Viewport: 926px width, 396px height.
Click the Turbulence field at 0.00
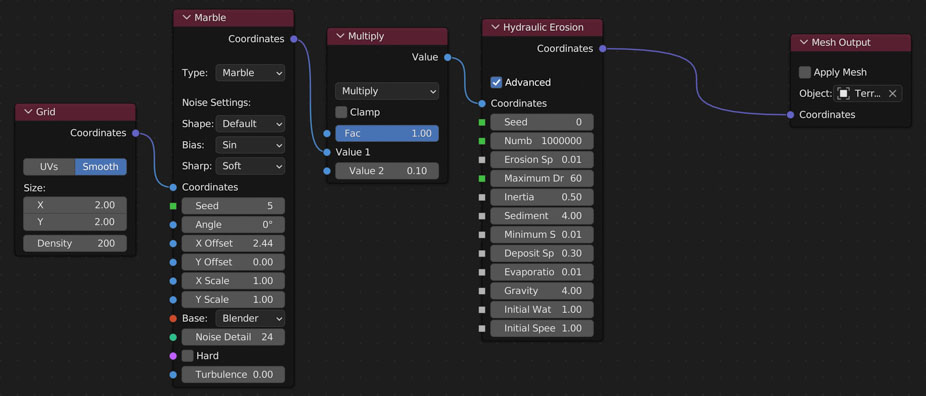click(233, 375)
